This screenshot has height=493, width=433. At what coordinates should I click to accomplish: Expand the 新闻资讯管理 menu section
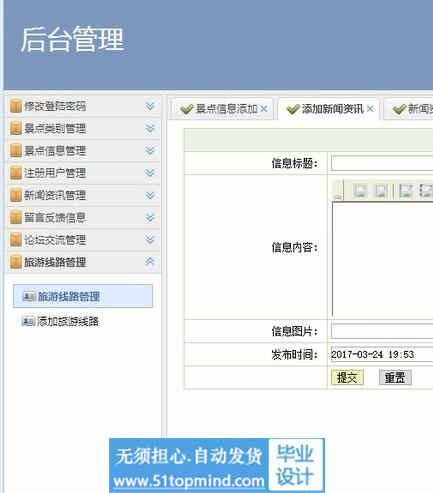pos(150,195)
